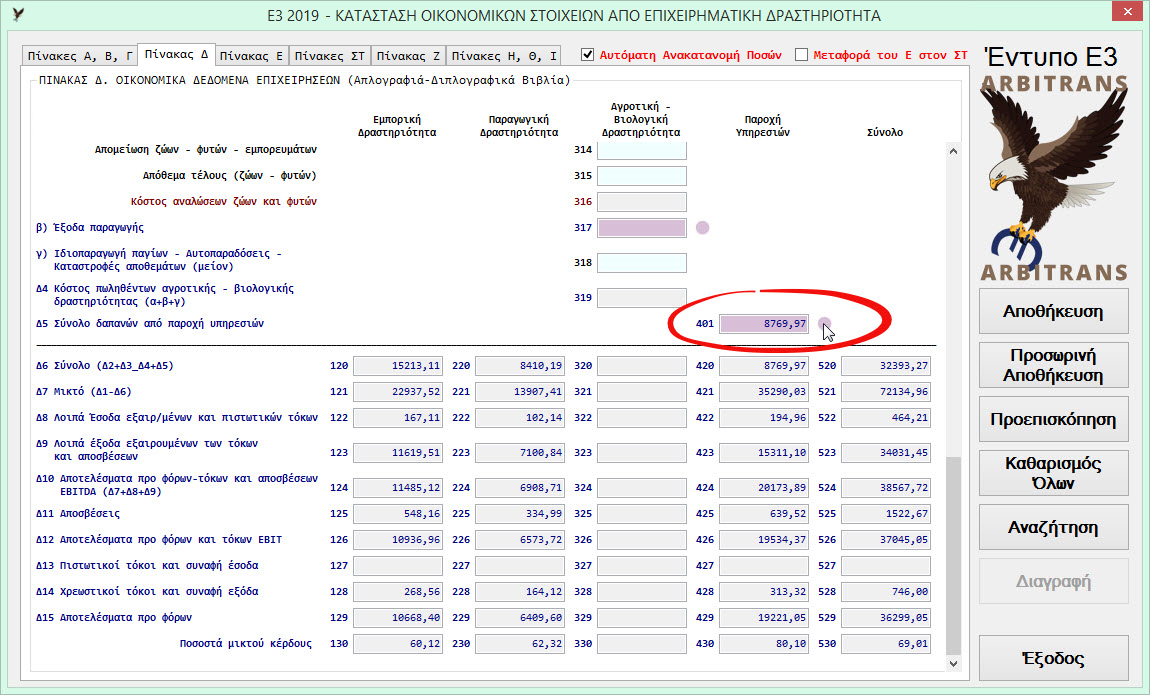Click field 526 showing 37045,05
The image size is (1150, 695).
[x=886, y=540]
